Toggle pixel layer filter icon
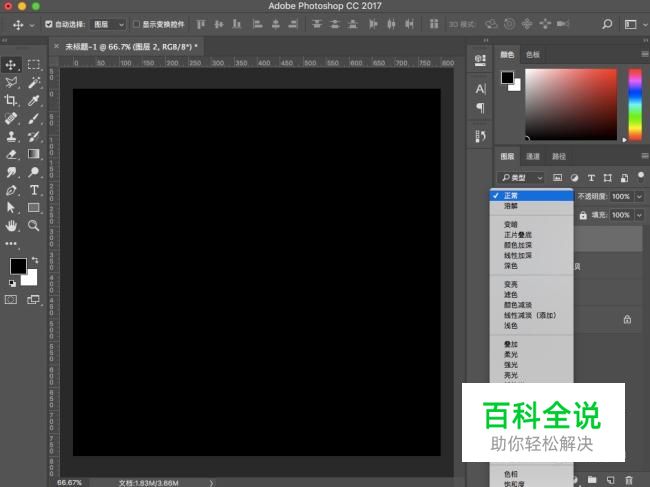The image size is (650, 487). tap(558, 178)
